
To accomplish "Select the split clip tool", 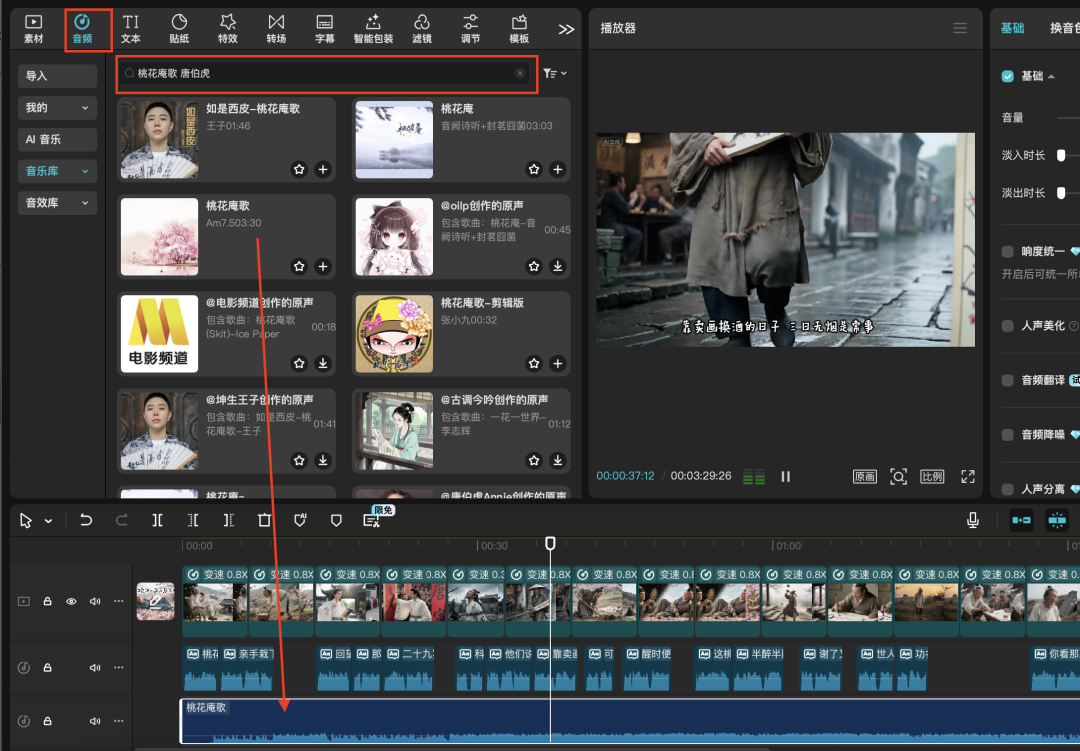I will point(157,520).
